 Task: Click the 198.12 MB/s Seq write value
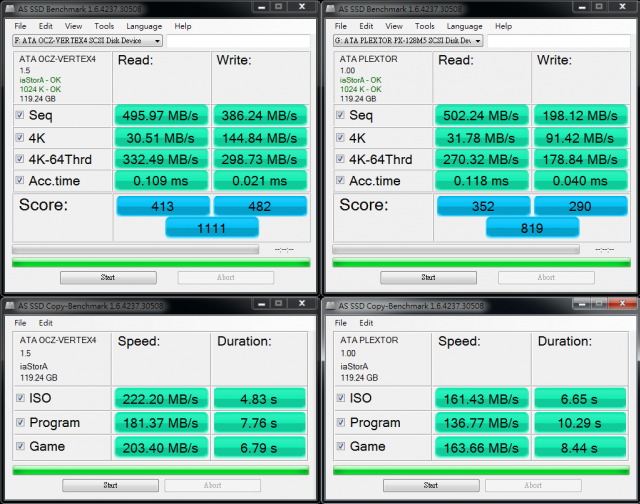580,115
